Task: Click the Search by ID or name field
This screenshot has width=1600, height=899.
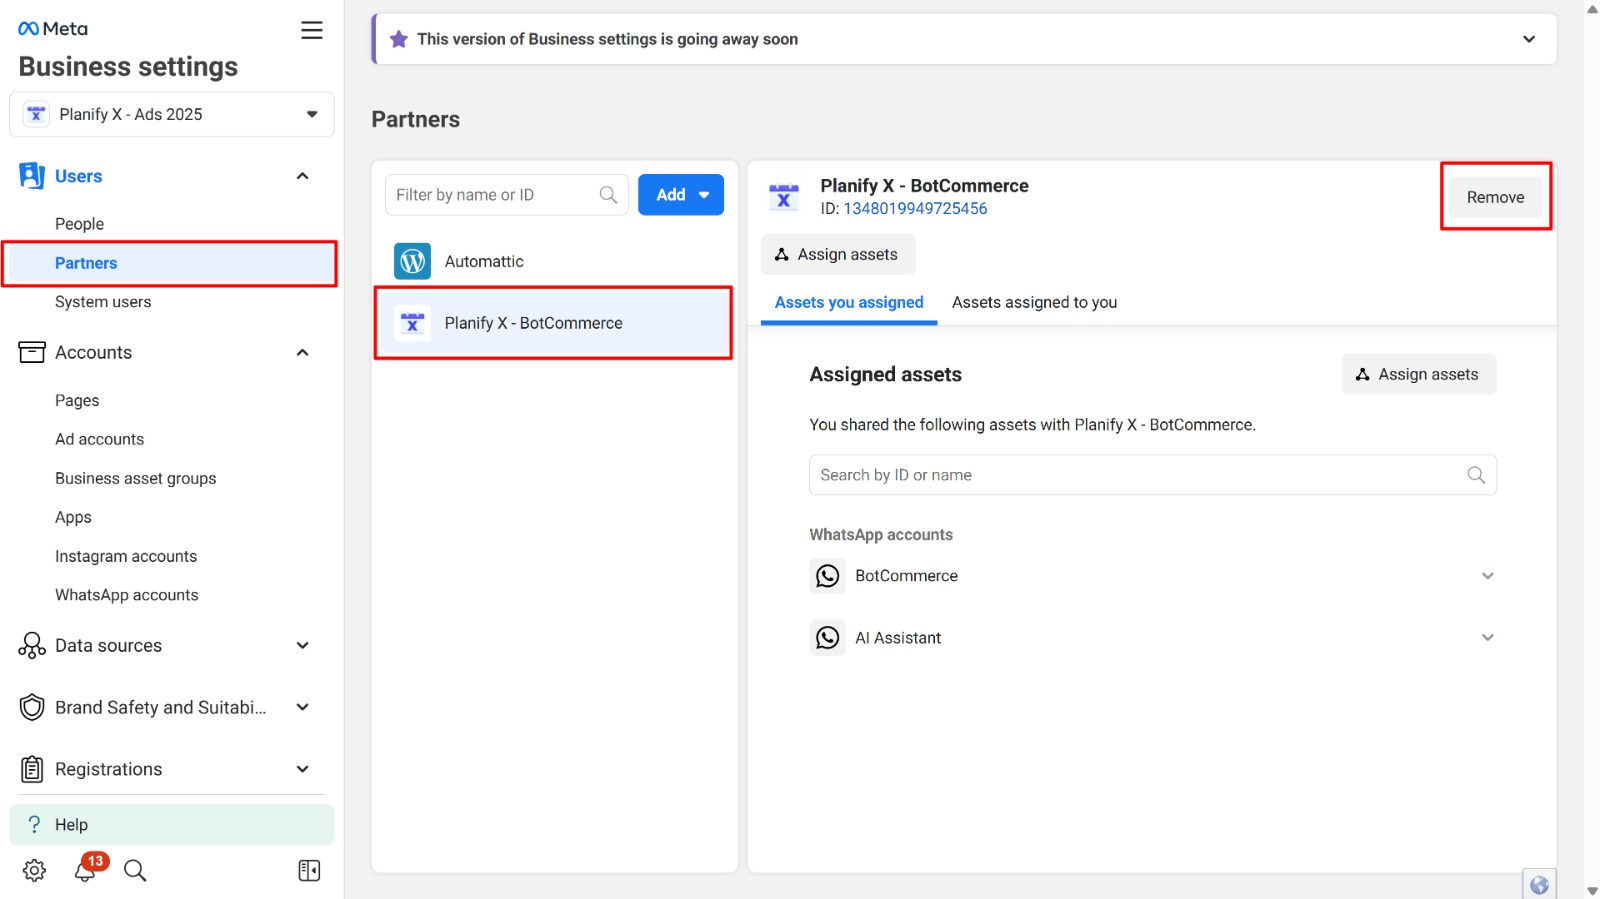Action: coord(1140,475)
